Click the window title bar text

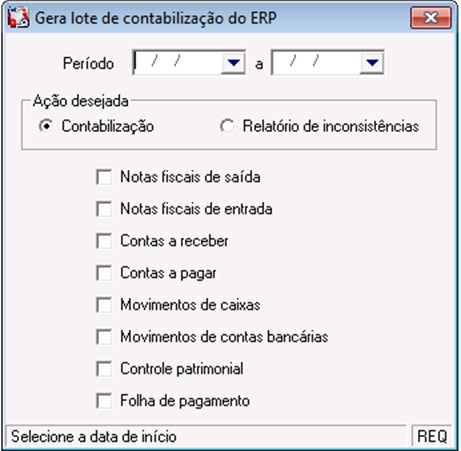coord(156,18)
